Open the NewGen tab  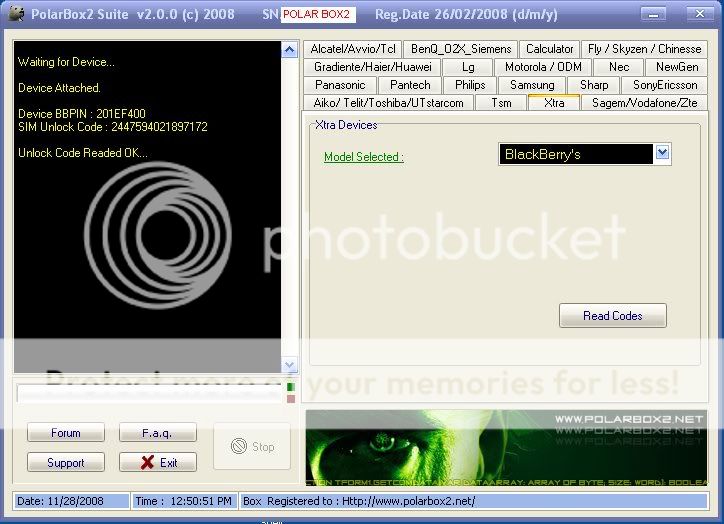[x=677, y=67]
